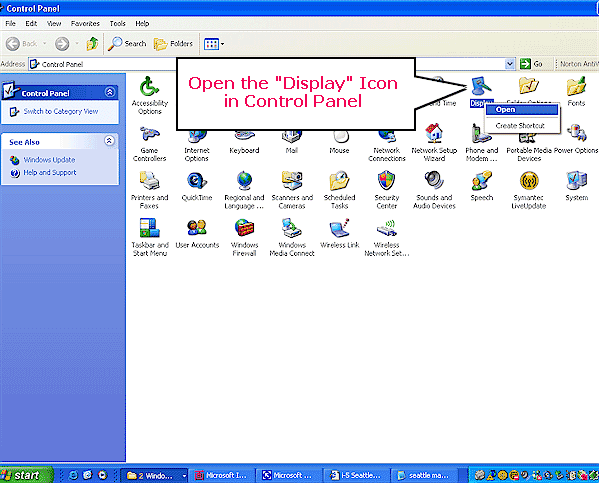The image size is (600, 484).
Task: Open Help and Support link
Action: coord(50,173)
